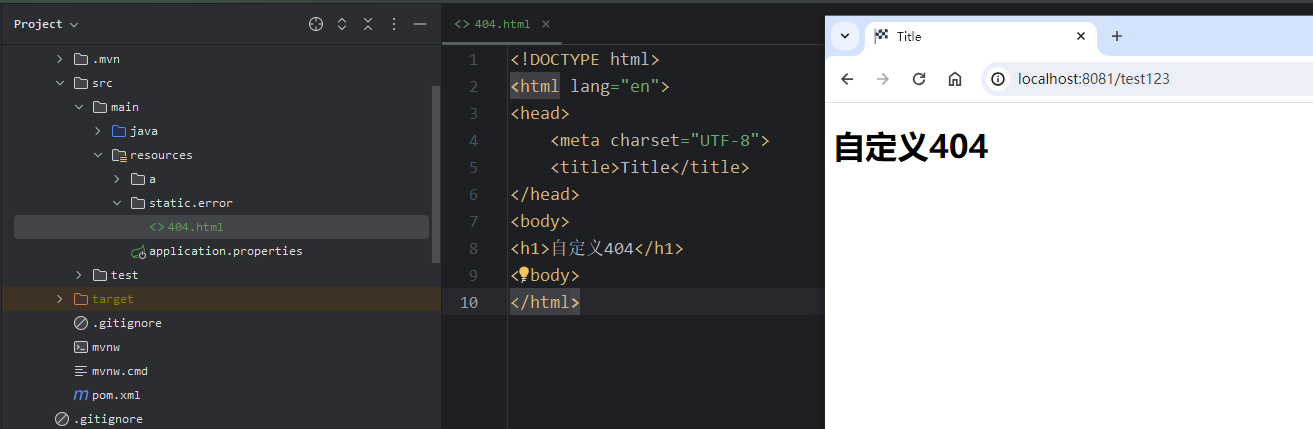Click the closing </html> tag
The width and height of the screenshot is (1313, 429).
coord(545,302)
